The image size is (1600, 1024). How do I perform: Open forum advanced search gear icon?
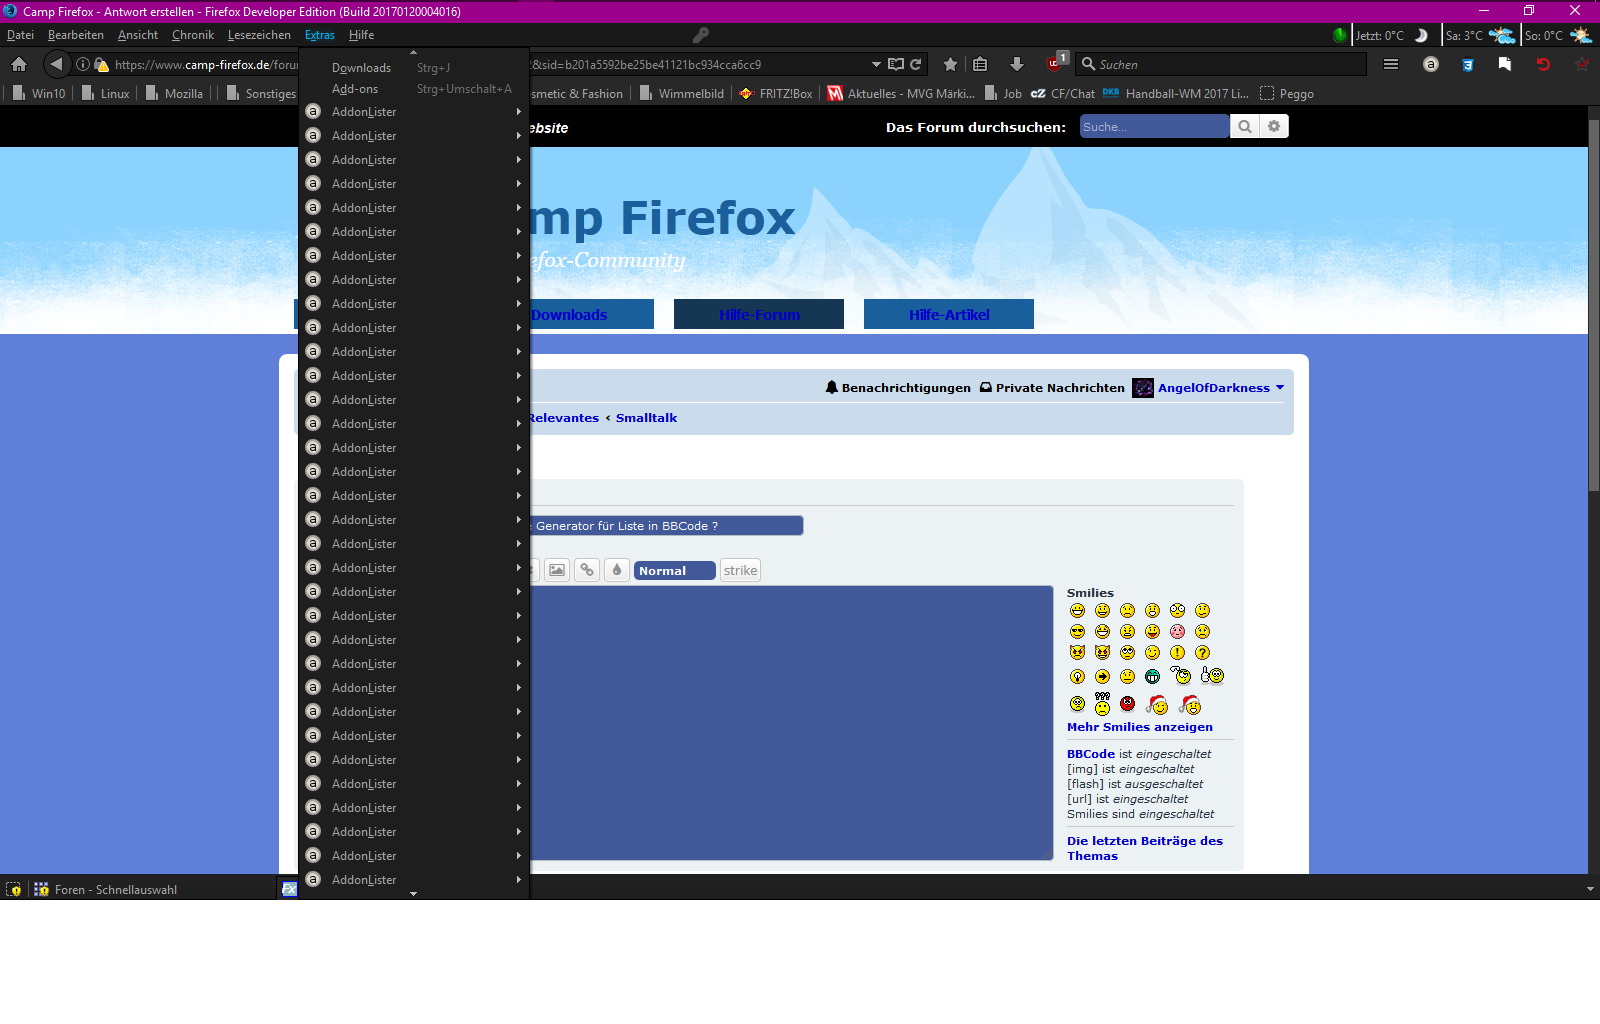[x=1274, y=126]
